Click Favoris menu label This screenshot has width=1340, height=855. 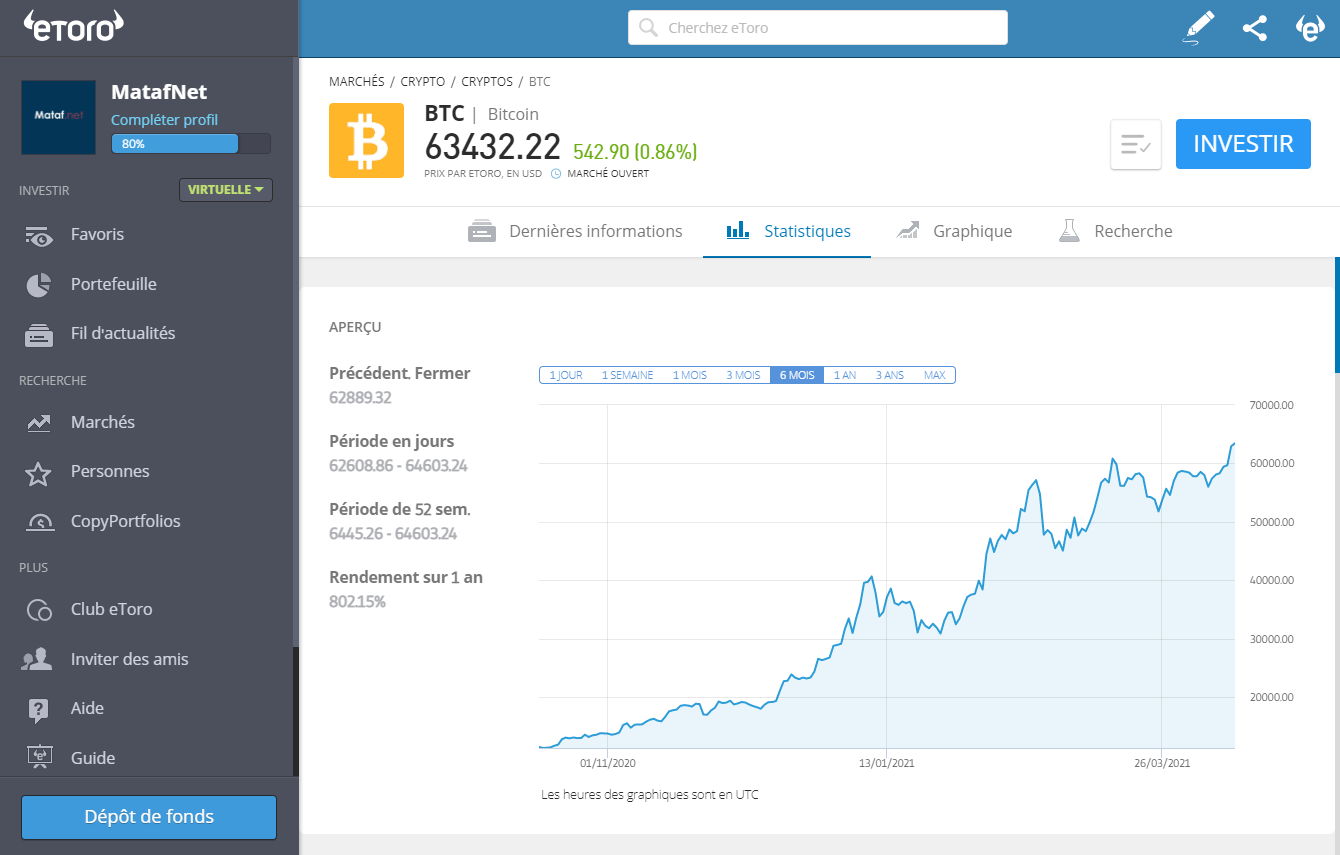[x=97, y=234]
